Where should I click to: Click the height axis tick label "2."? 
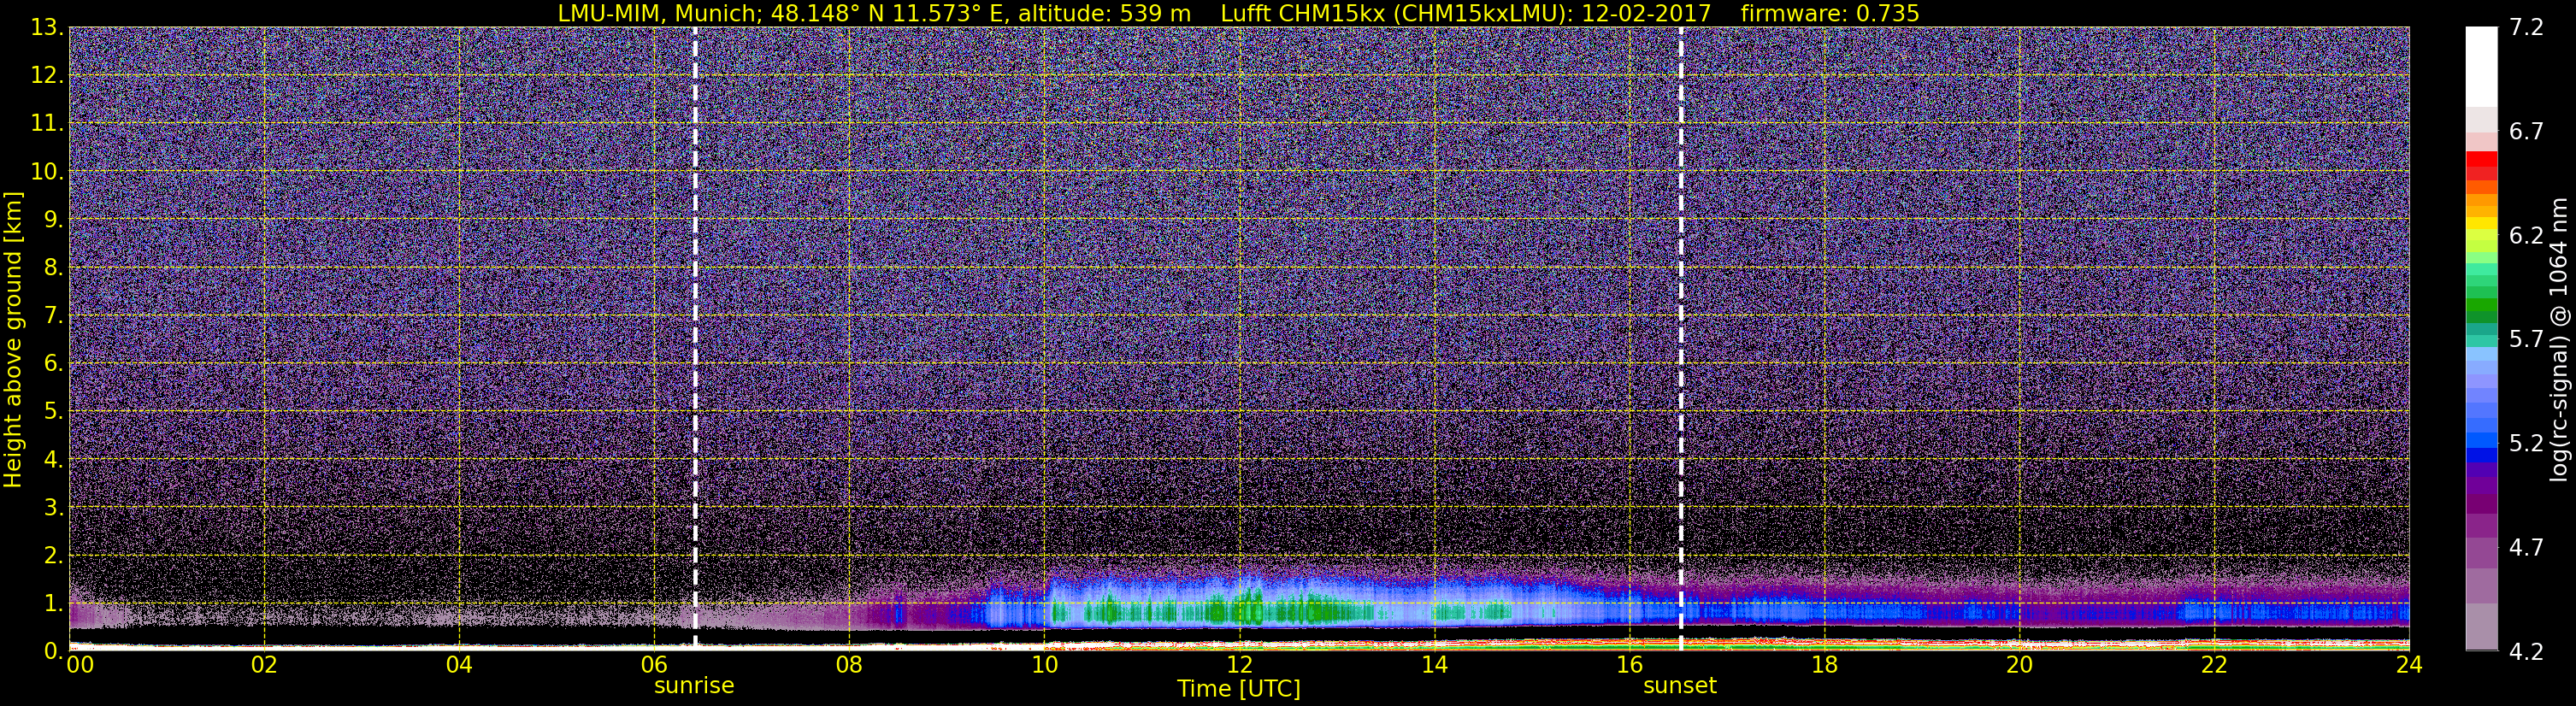(53, 556)
